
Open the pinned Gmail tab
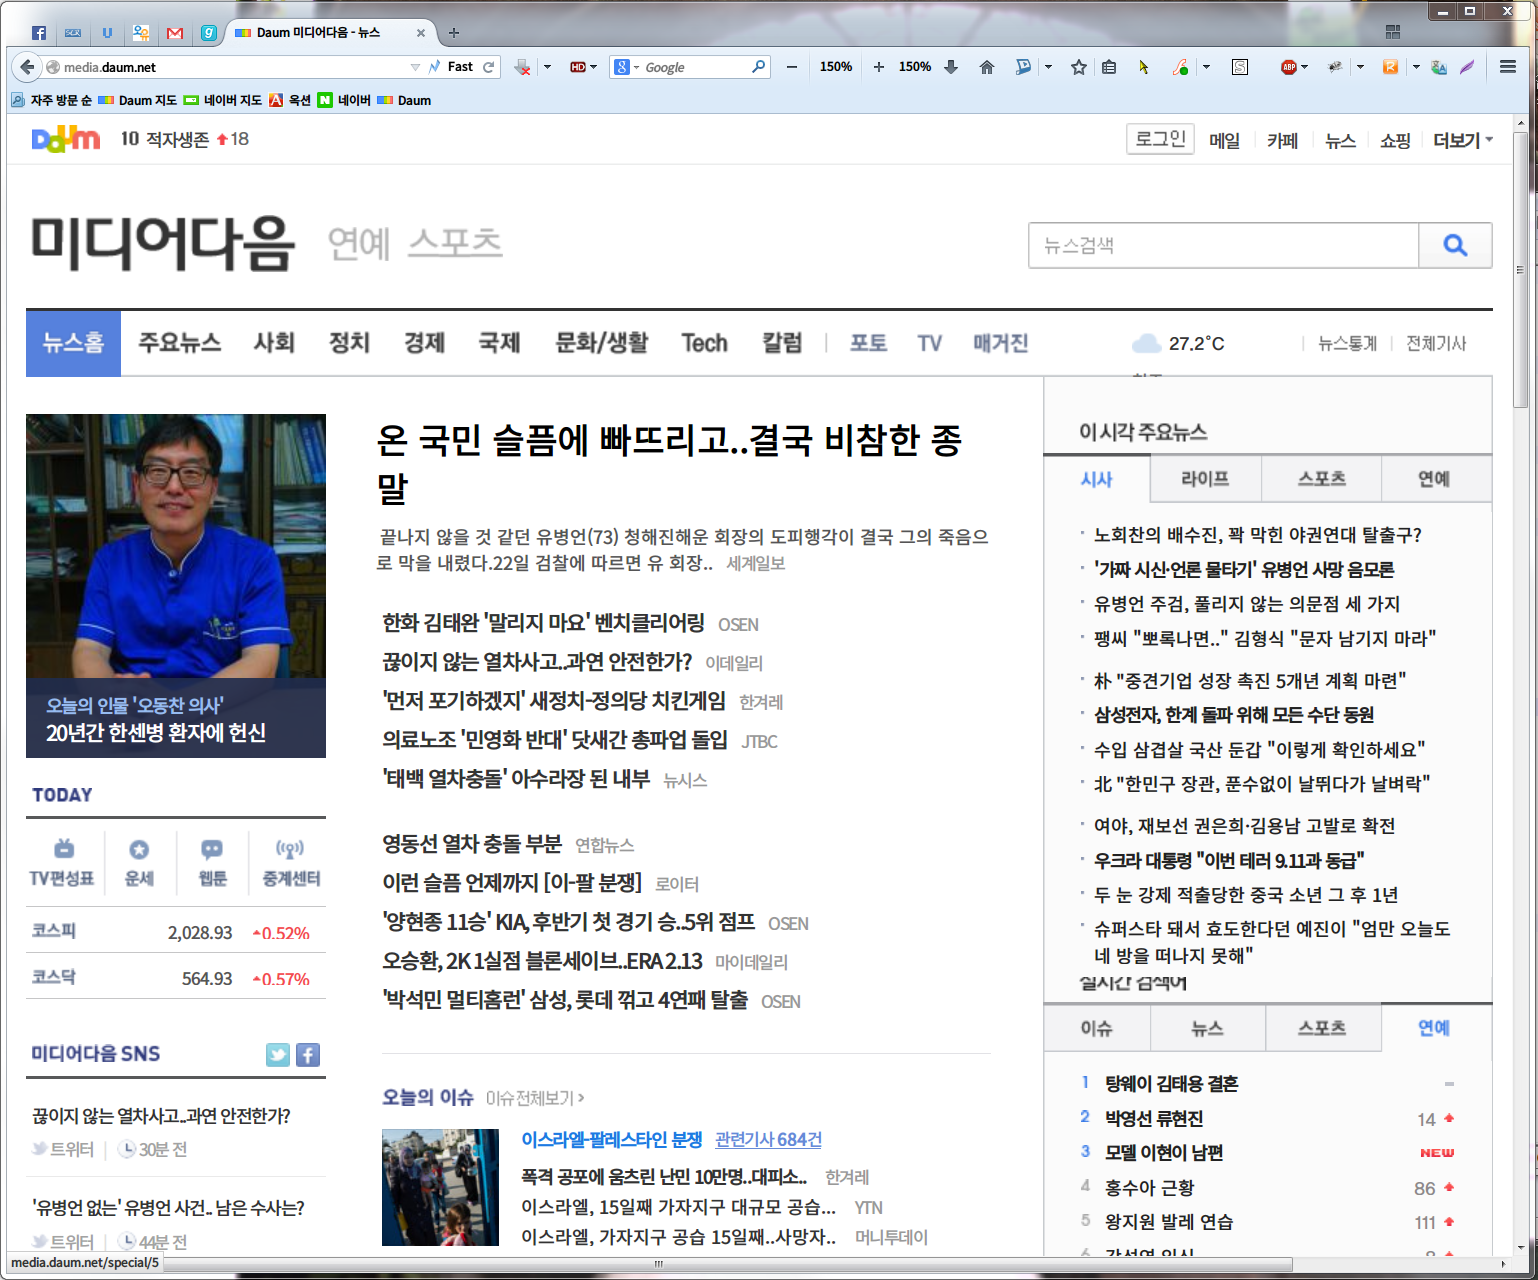click(175, 33)
